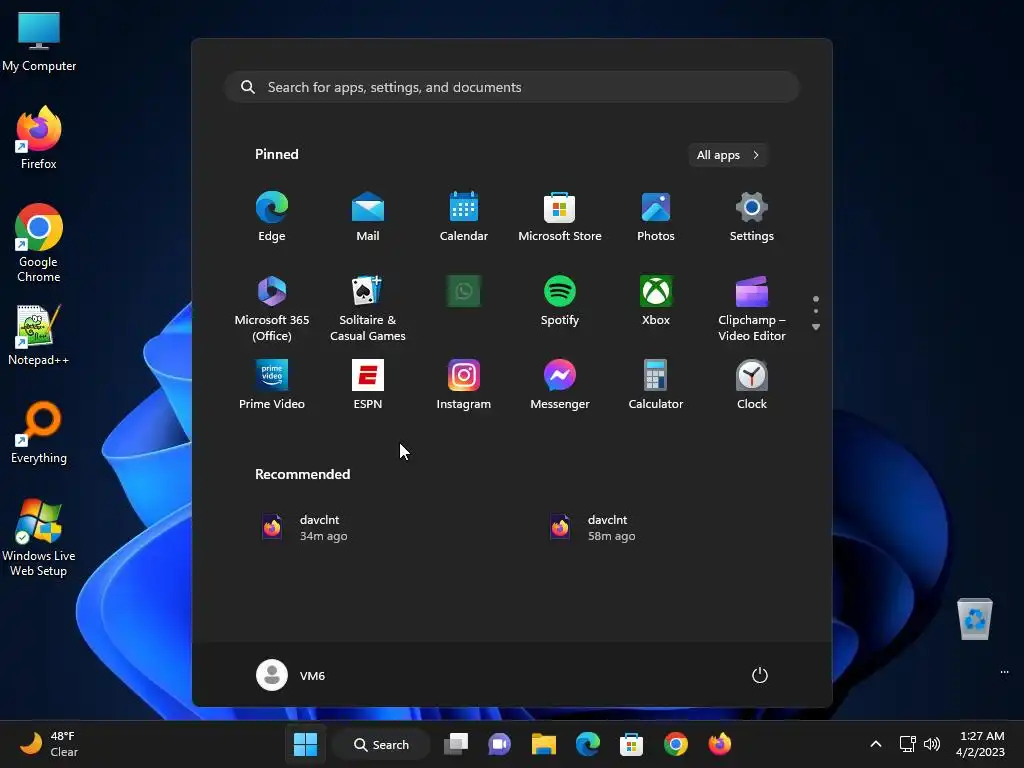Click the second pinned page indicator dot
The image size is (1024, 768).
click(x=816, y=311)
